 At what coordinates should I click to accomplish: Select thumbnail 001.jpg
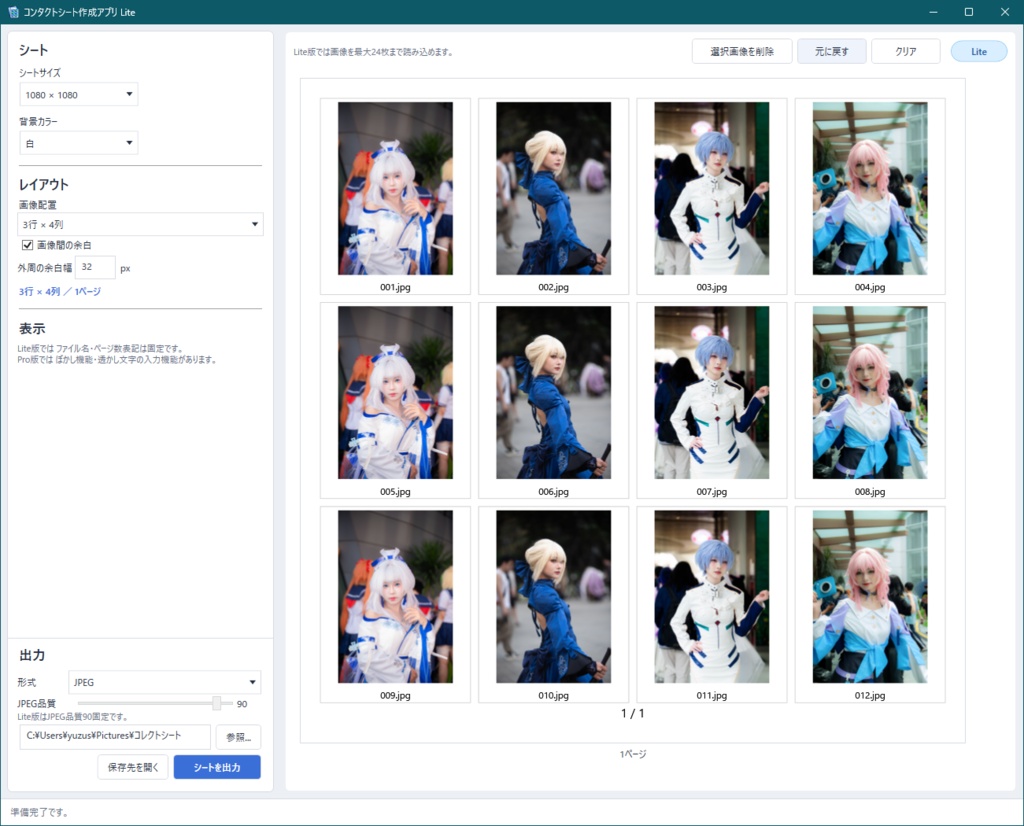pos(395,197)
